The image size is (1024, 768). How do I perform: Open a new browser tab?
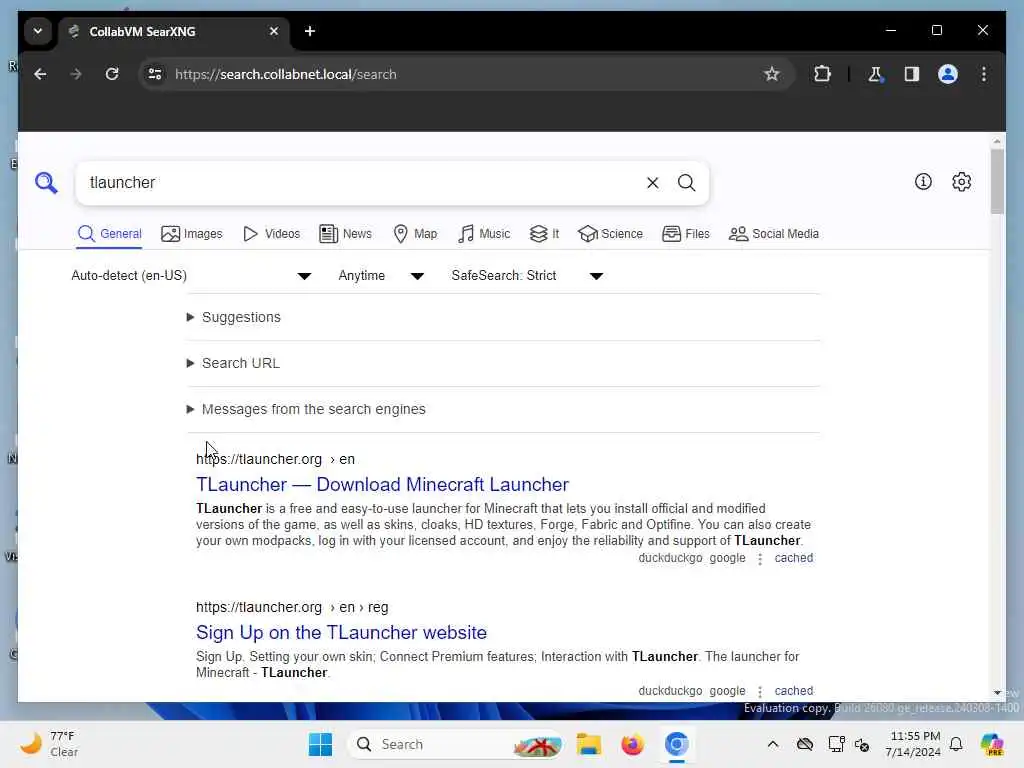click(x=310, y=31)
